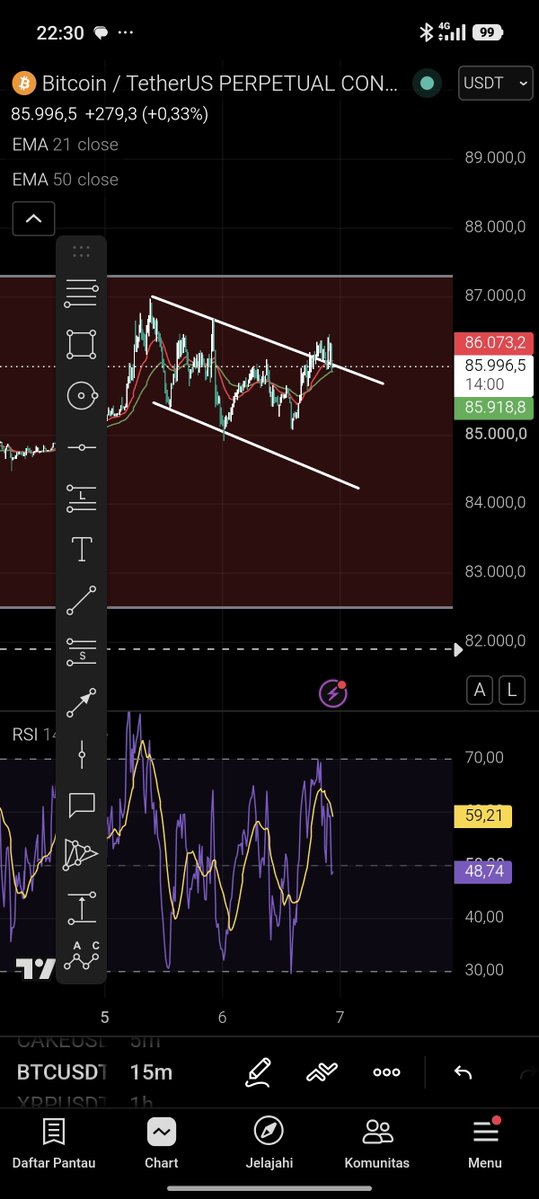Select the Price range measure tool

point(82,908)
